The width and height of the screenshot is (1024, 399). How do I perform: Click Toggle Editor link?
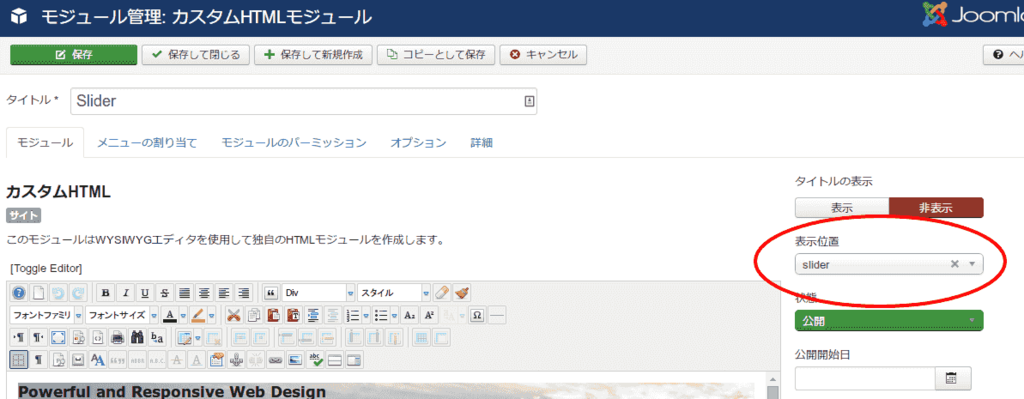(46, 268)
